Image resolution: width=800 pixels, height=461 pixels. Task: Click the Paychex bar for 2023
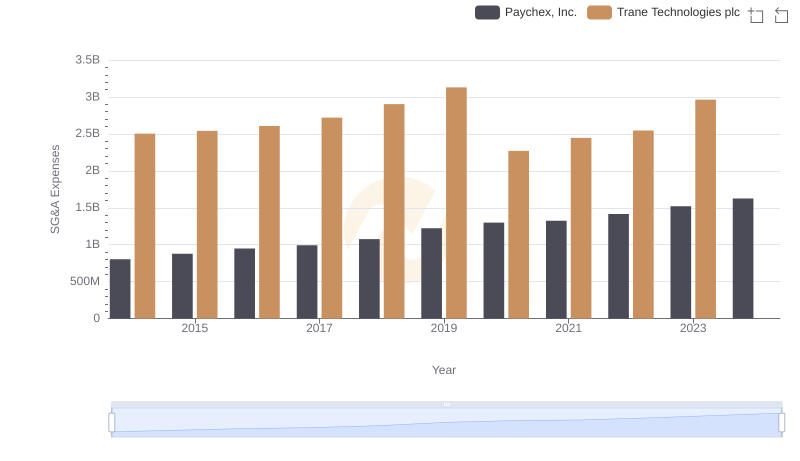tap(681, 263)
